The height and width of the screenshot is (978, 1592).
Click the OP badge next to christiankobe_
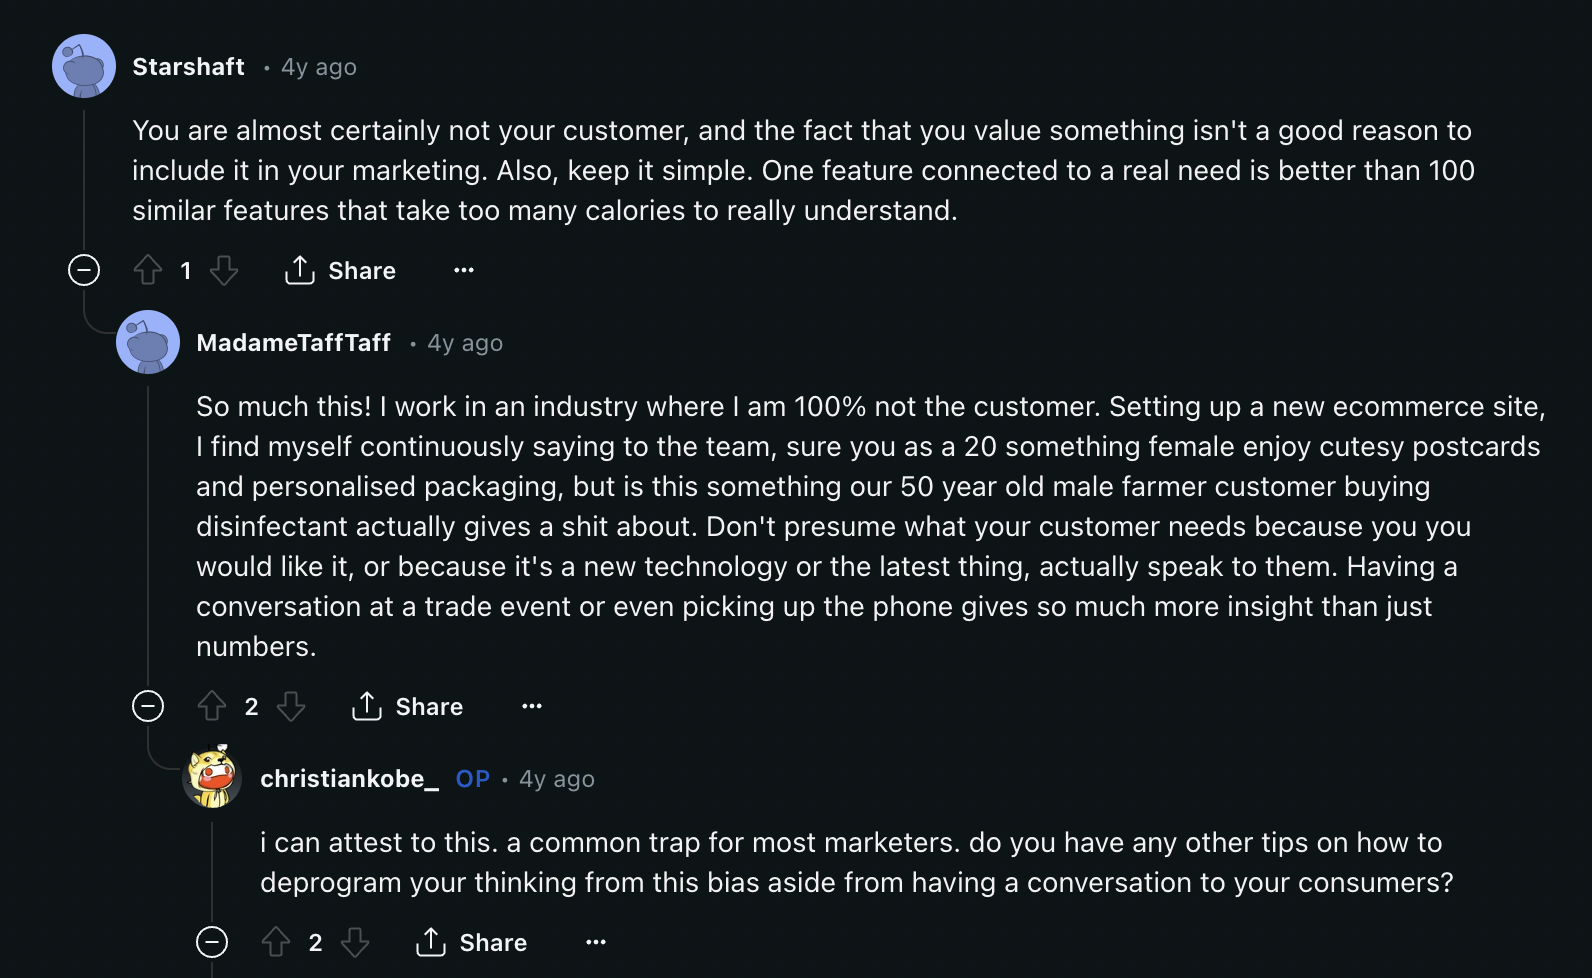point(472,779)
